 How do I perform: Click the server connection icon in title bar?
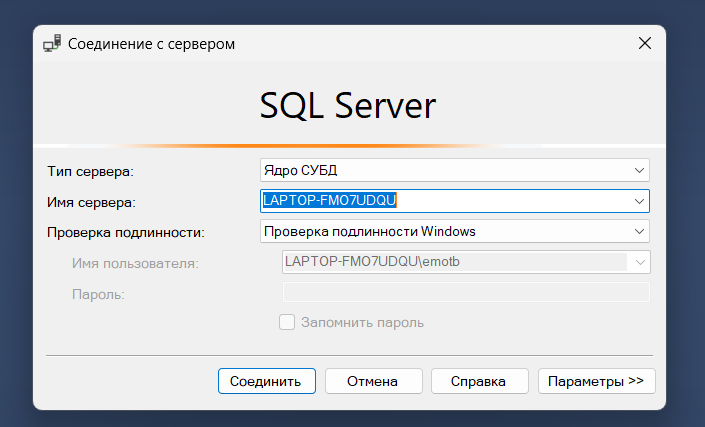click(x=52, y=44)
